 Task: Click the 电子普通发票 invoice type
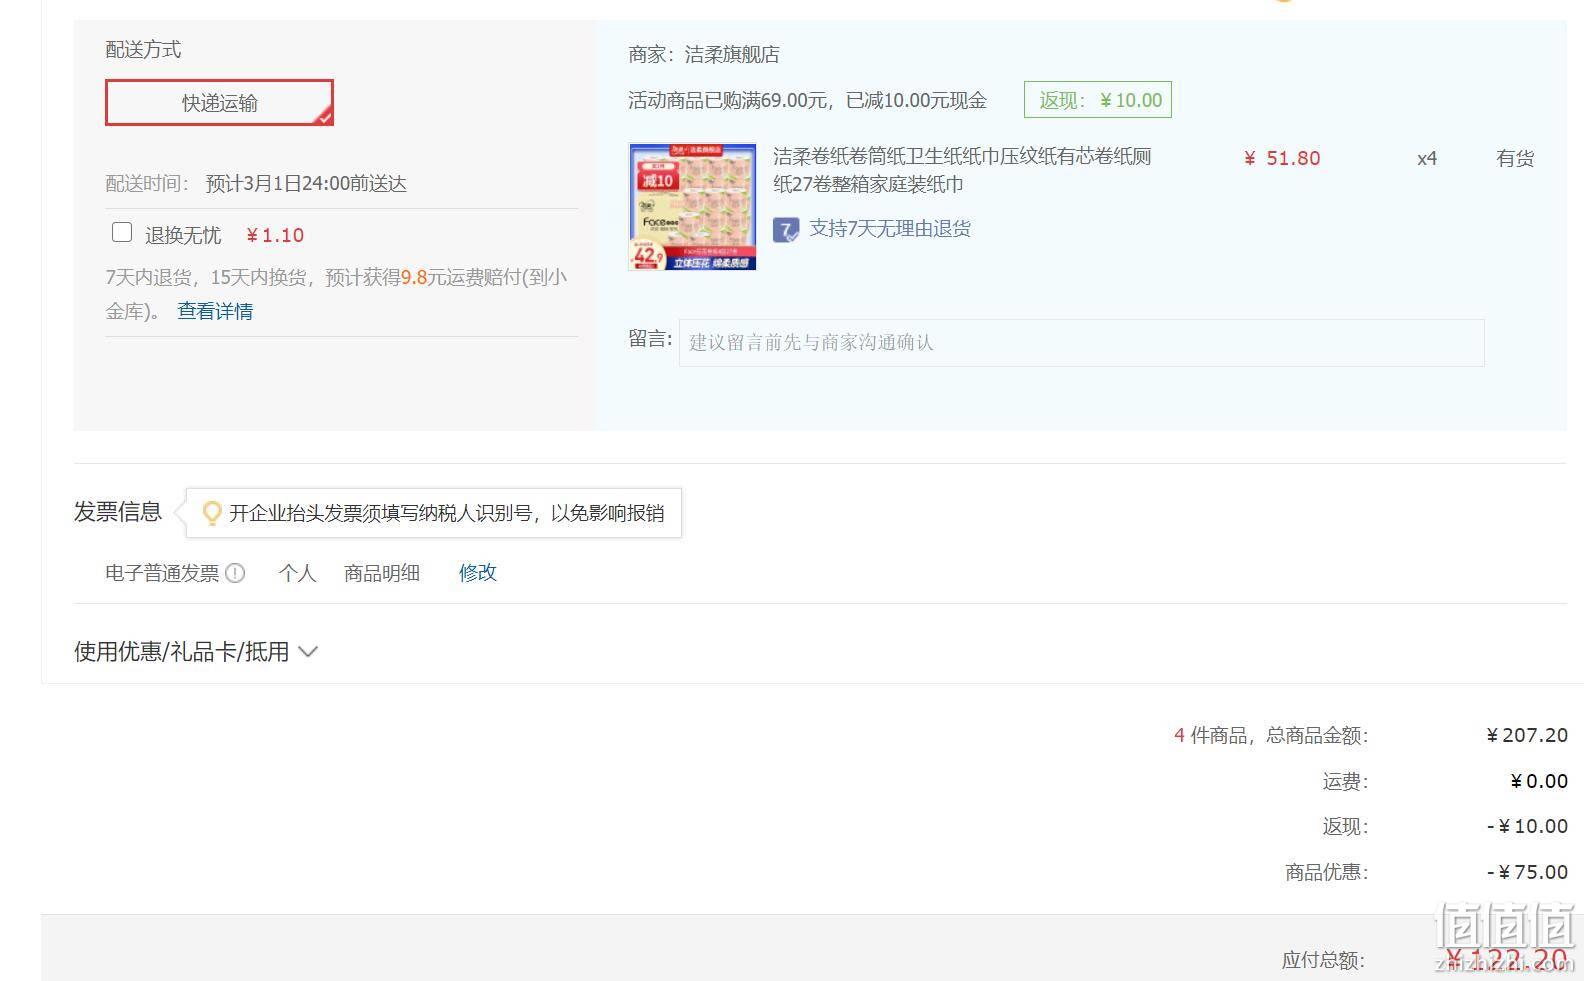pyautogui.click(x=162, y=573)
